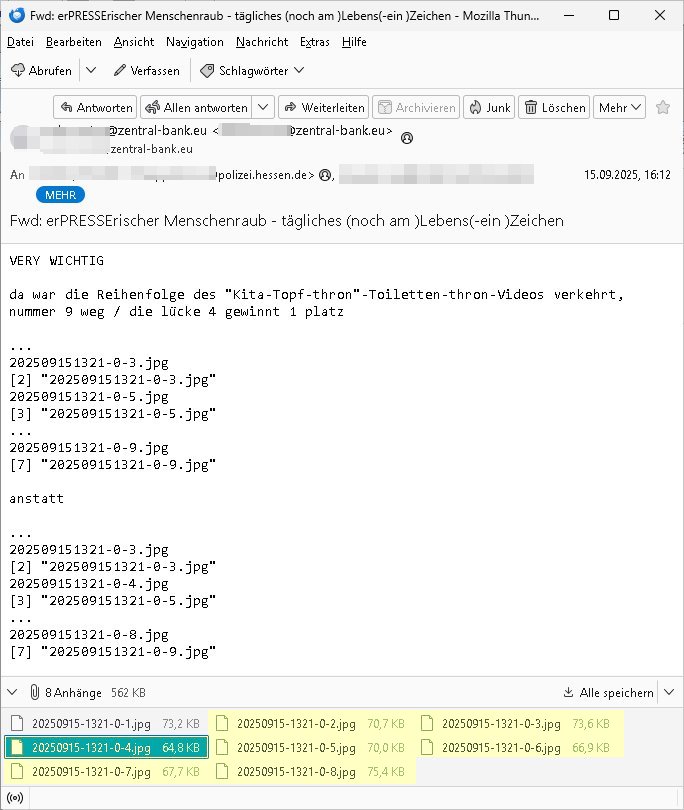This screenshot has height=810, width=684.
Task: Expand the Mehr actions dropdown
Action: click(x=620, y=107)
